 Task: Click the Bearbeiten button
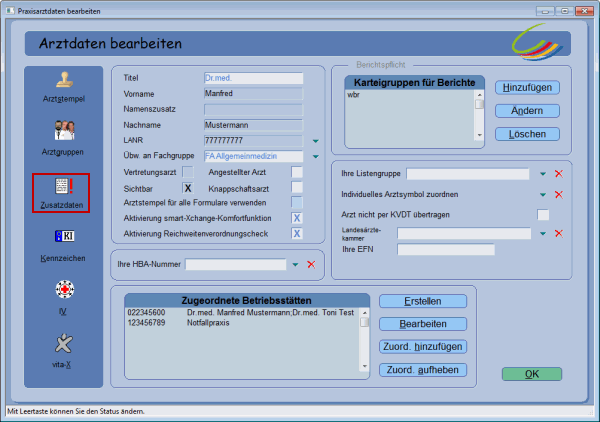pos(423,324)
